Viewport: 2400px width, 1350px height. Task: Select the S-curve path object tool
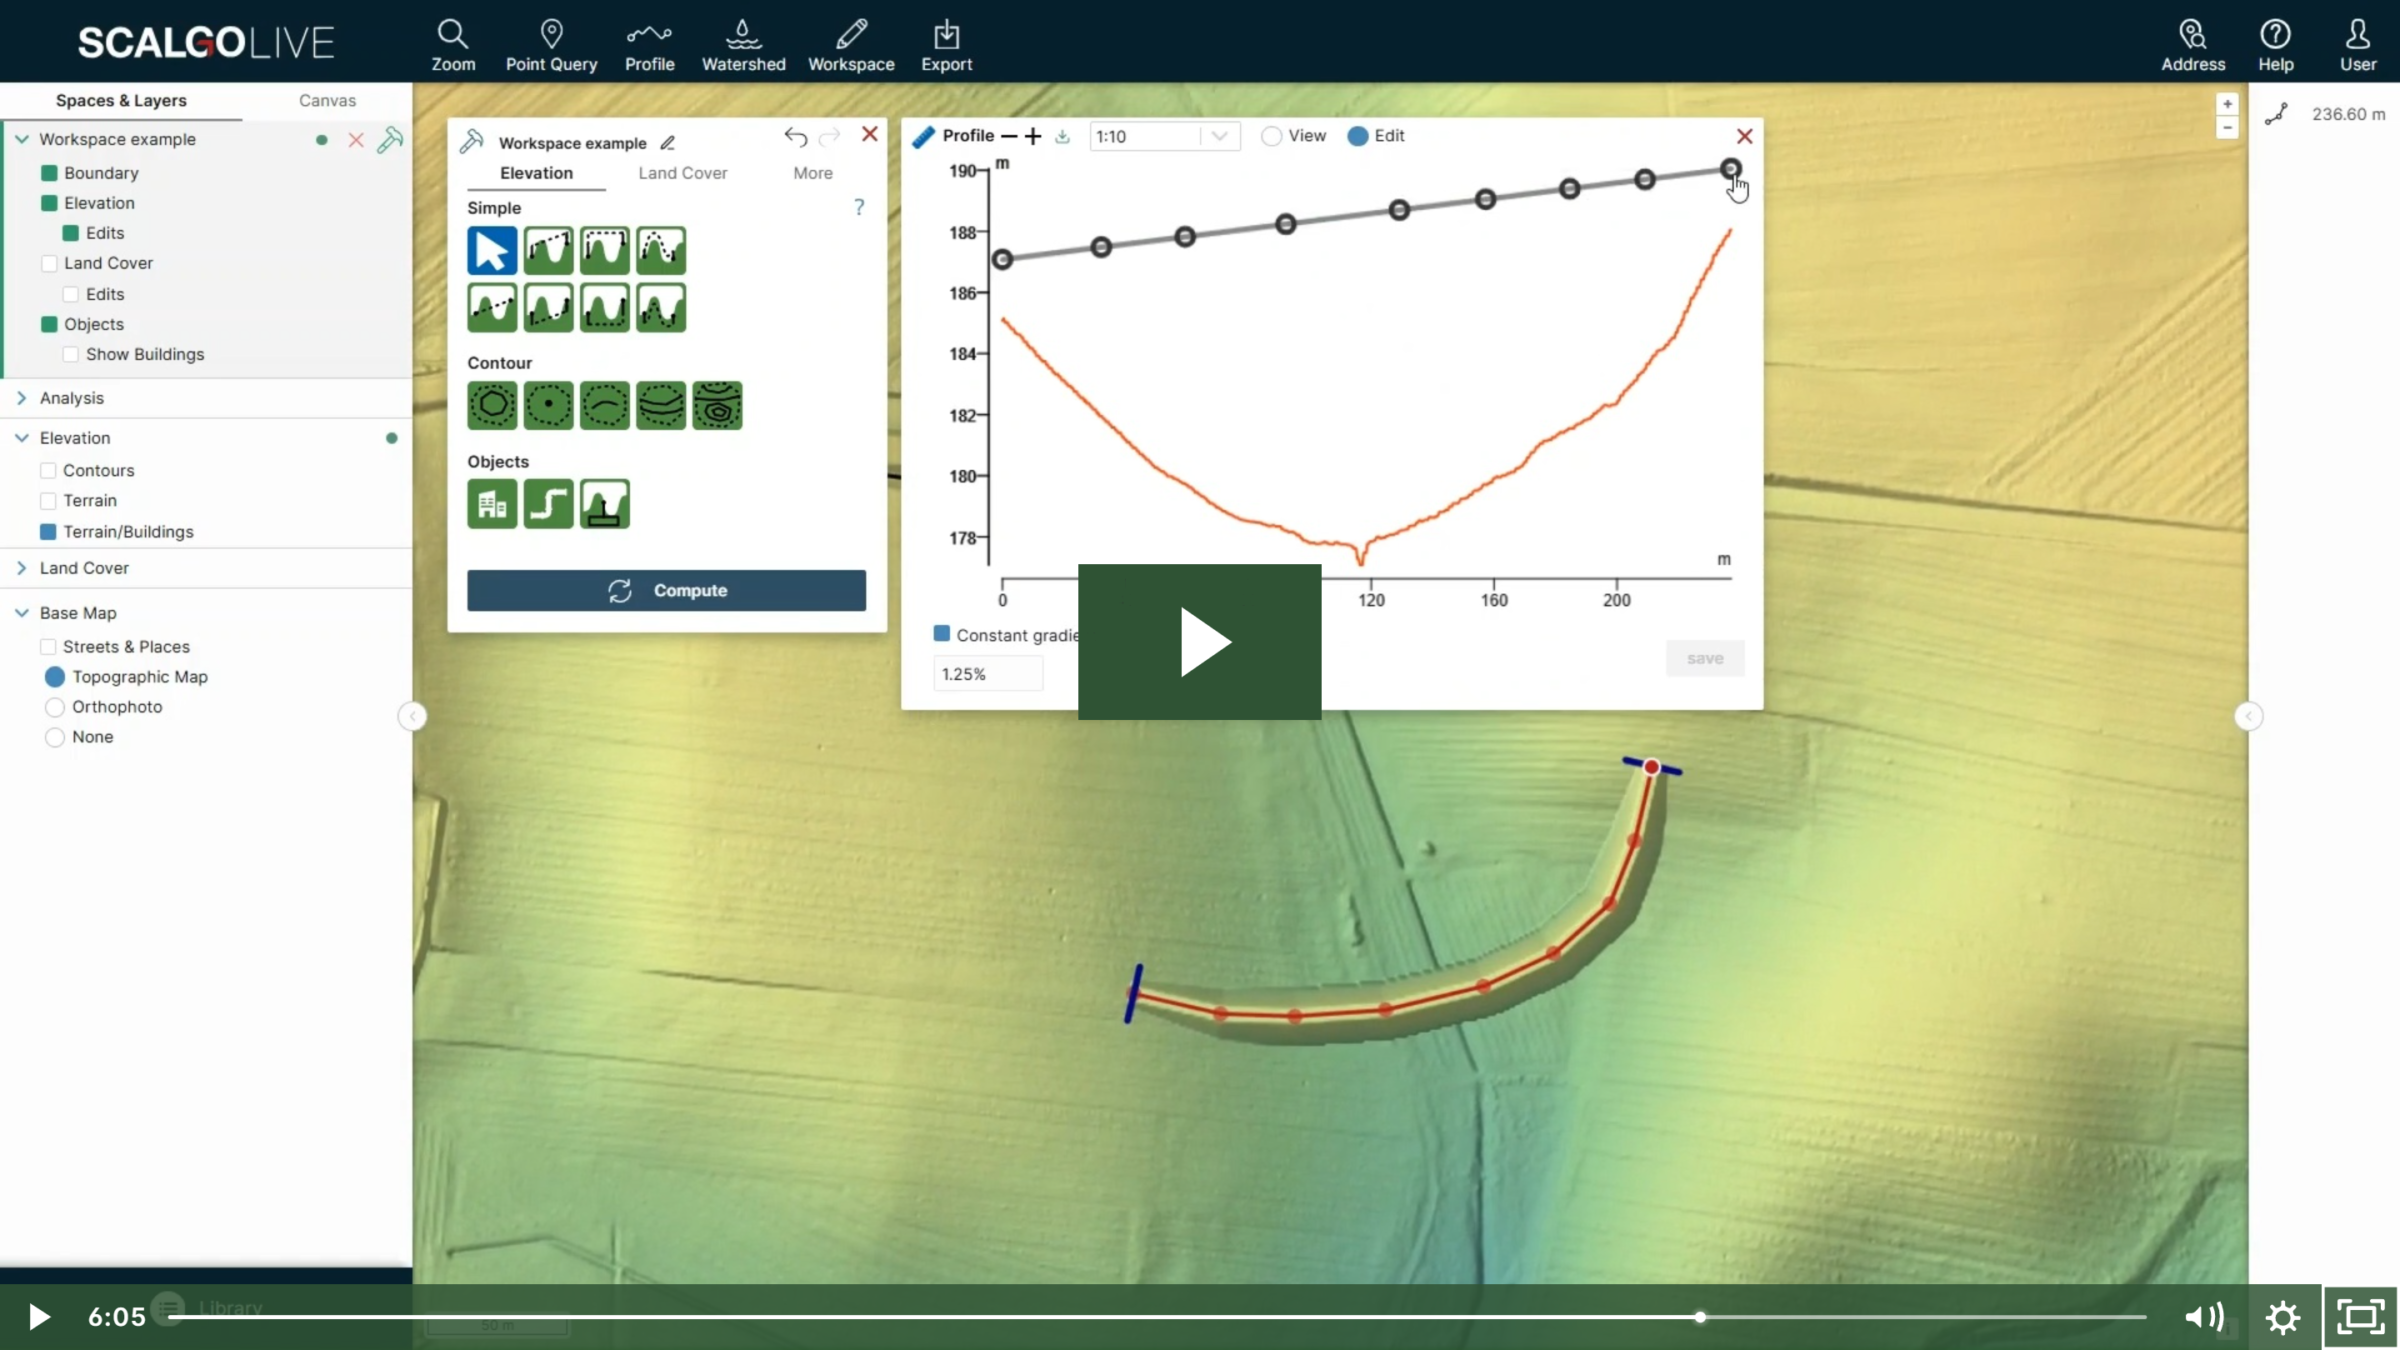548,503
